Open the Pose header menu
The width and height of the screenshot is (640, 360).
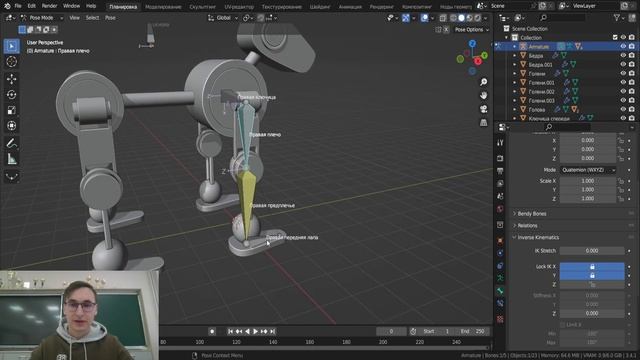coord(110,18)
